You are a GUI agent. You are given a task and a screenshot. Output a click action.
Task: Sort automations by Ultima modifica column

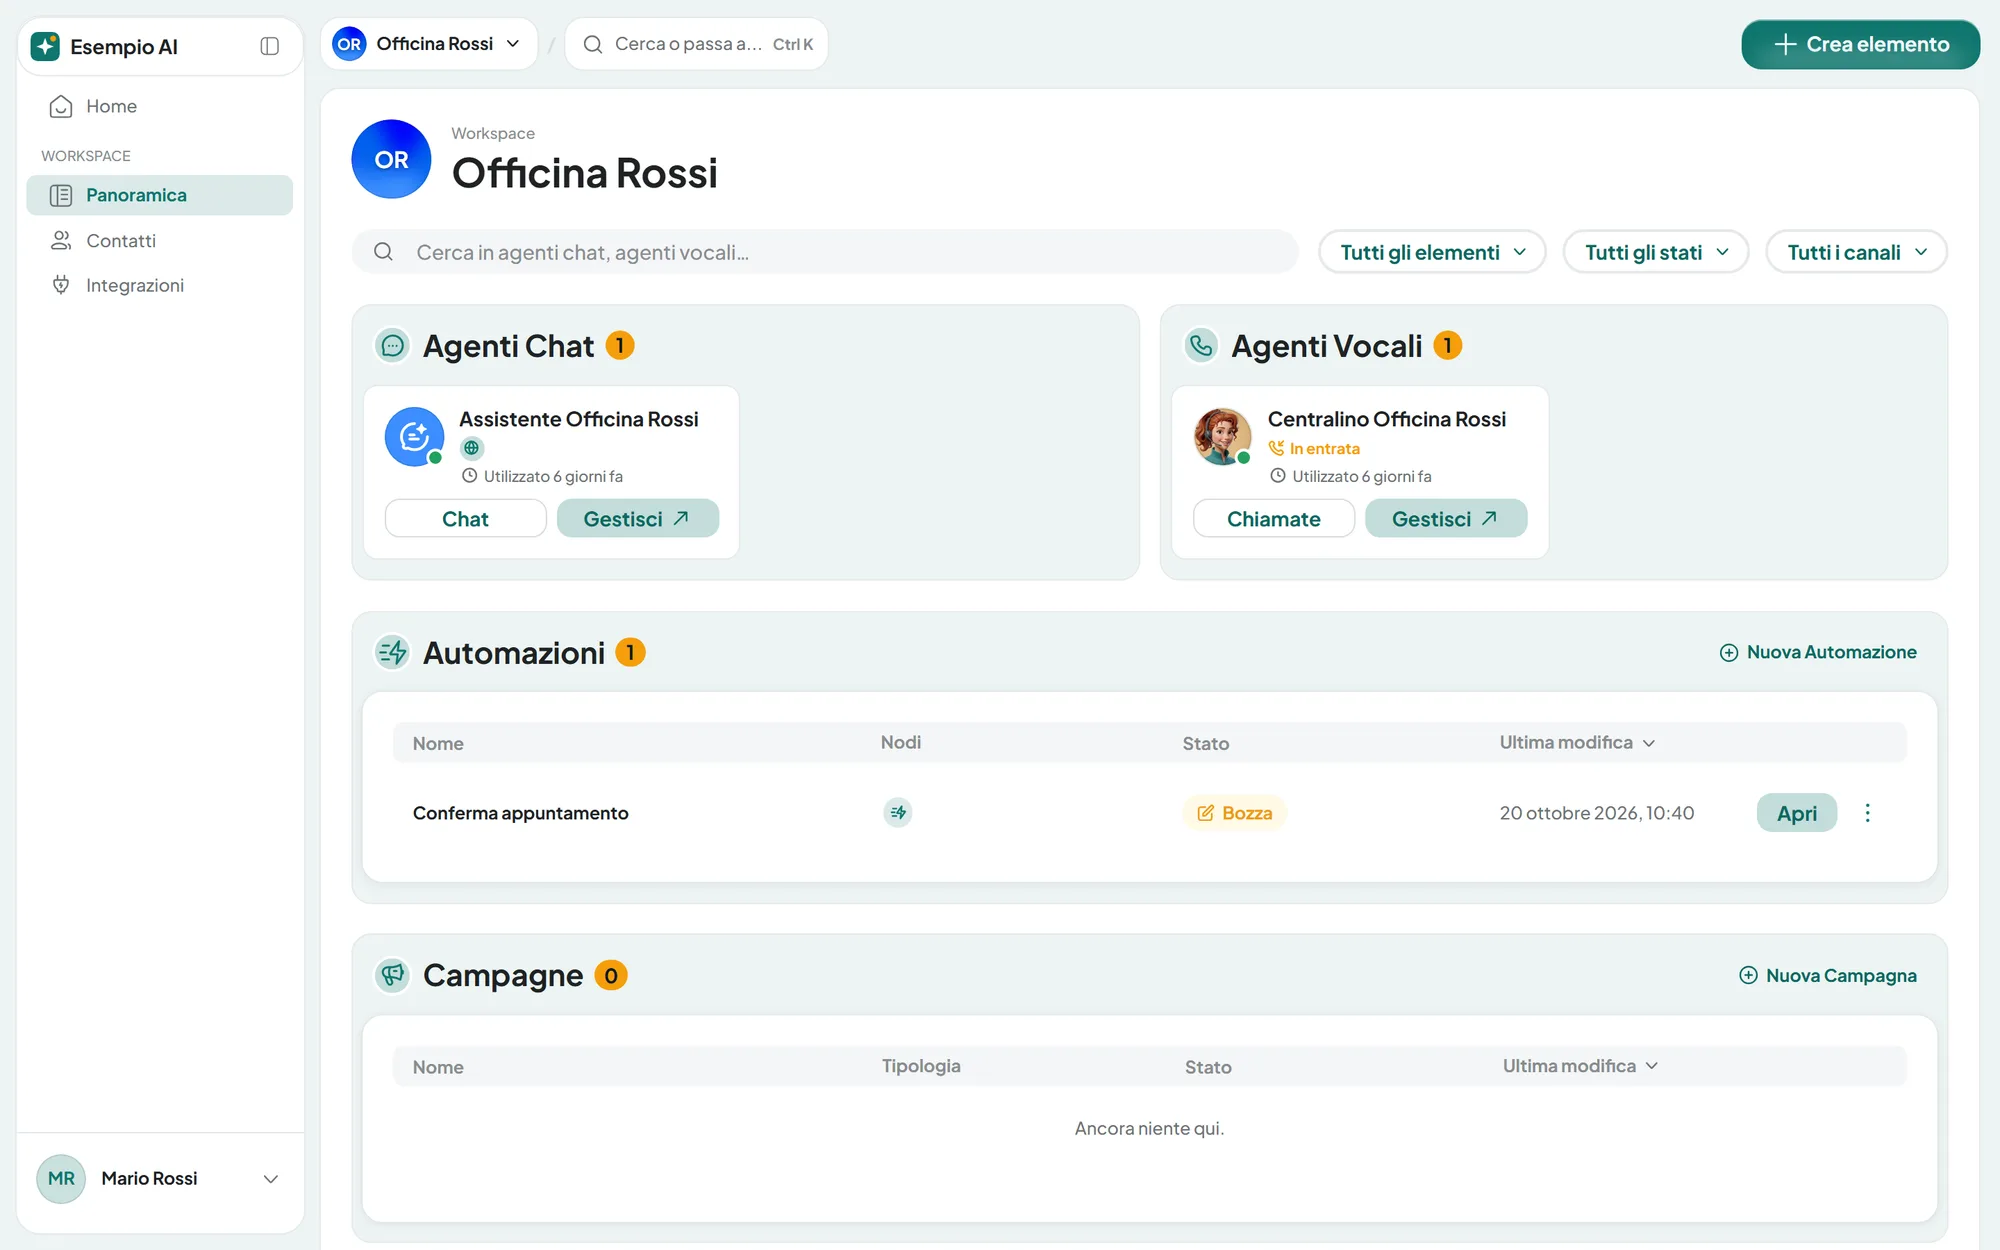1577,743
